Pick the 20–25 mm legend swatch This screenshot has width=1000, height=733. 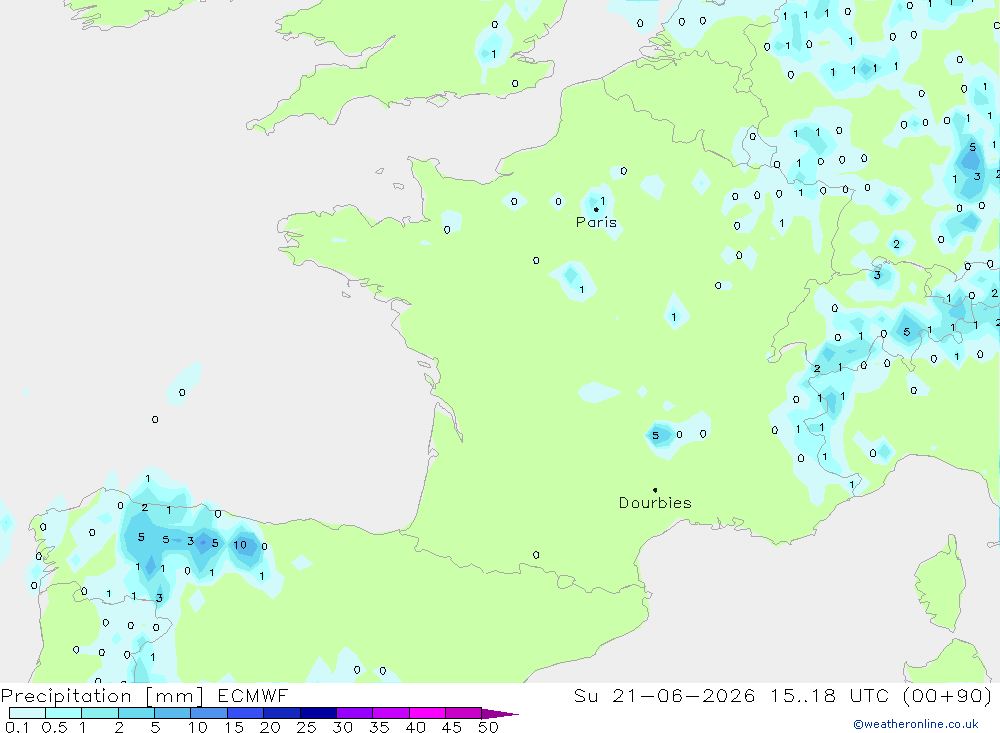(x=282, y=713)
